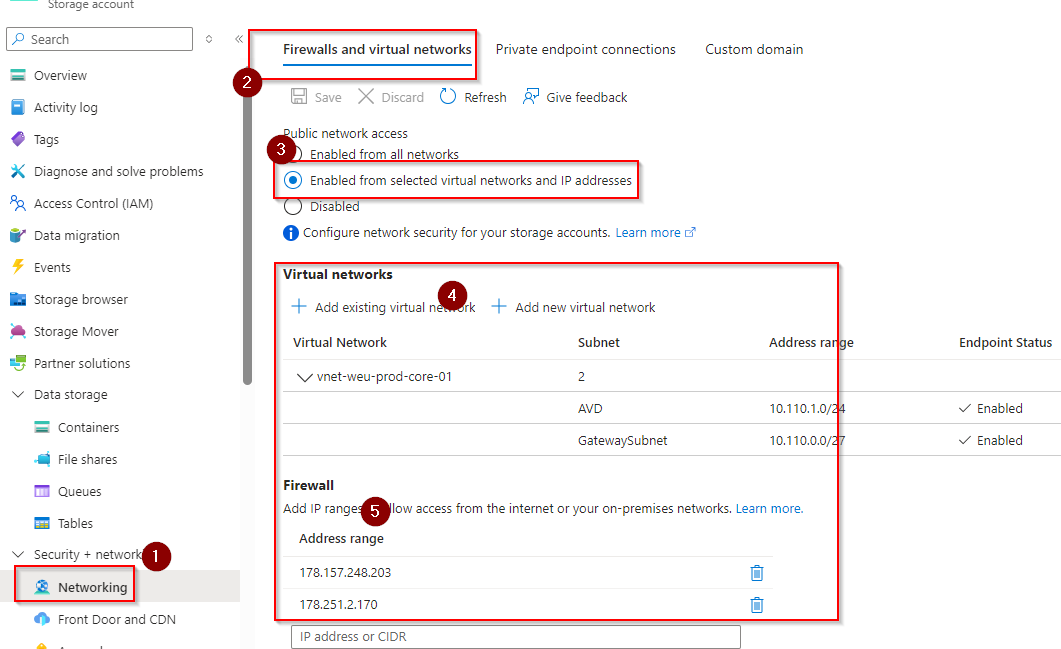Click the Refresh icon in the toolbar
This screenshot has width=1061, height=649.
pos(448,97)
